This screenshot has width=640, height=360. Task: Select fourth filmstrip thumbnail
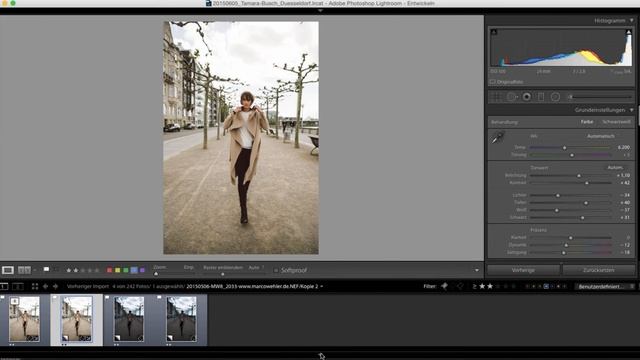click(x=181, y=319)
